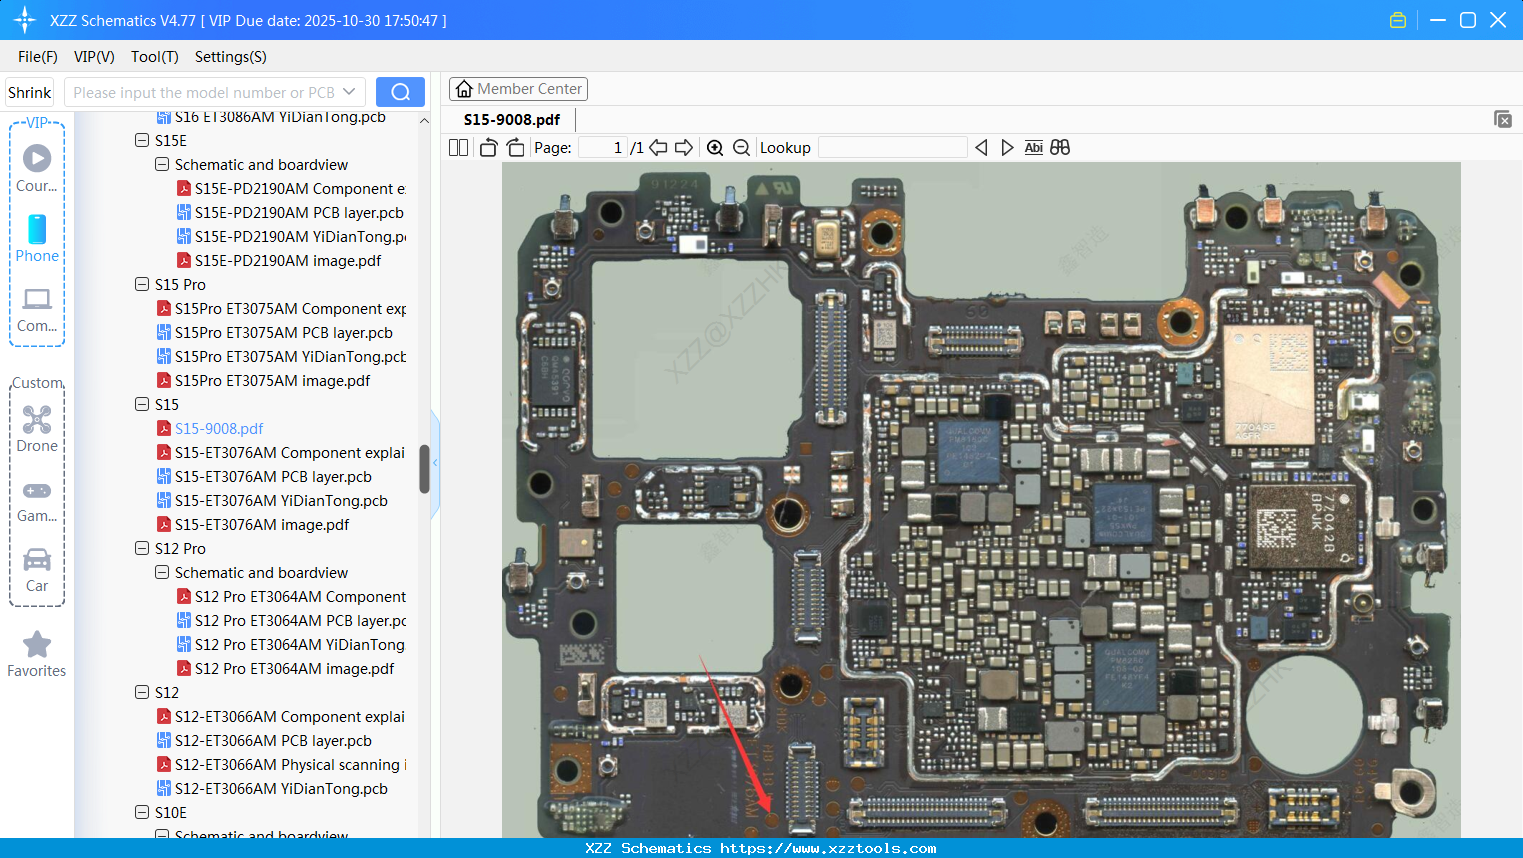Open the File(F) menu

[38, 57]
